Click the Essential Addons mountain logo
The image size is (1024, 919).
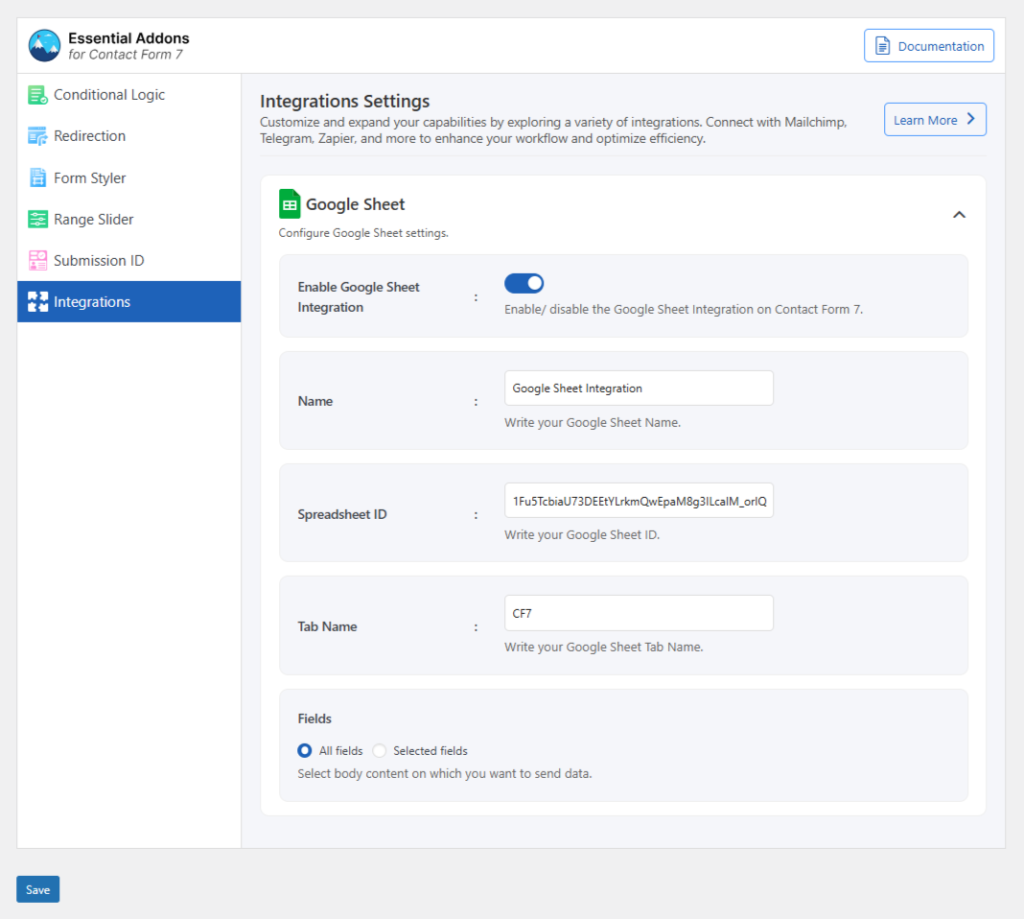pos(44,46)
